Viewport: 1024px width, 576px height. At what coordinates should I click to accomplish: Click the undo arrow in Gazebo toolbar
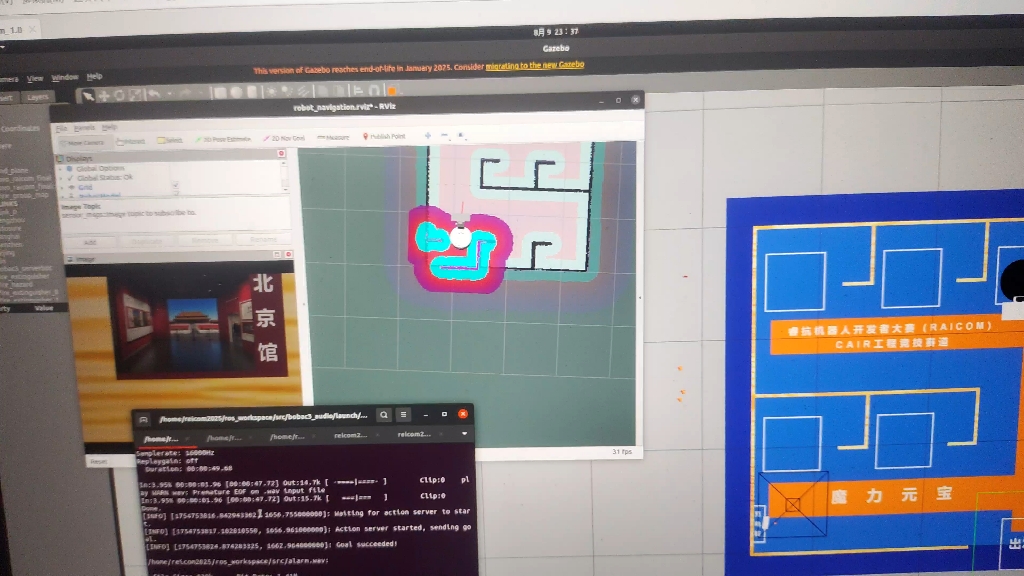pos(154,94)
